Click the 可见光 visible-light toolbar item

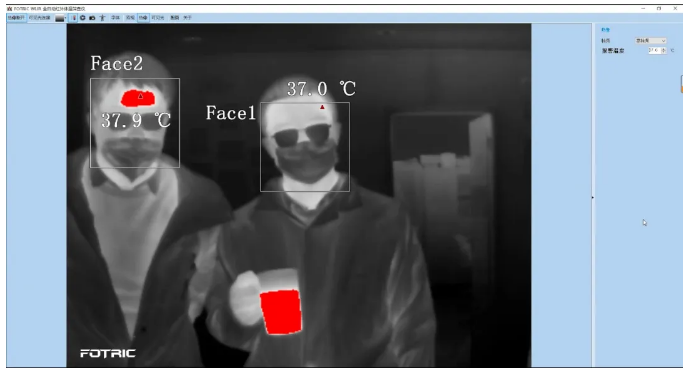(x=157, y=18)
